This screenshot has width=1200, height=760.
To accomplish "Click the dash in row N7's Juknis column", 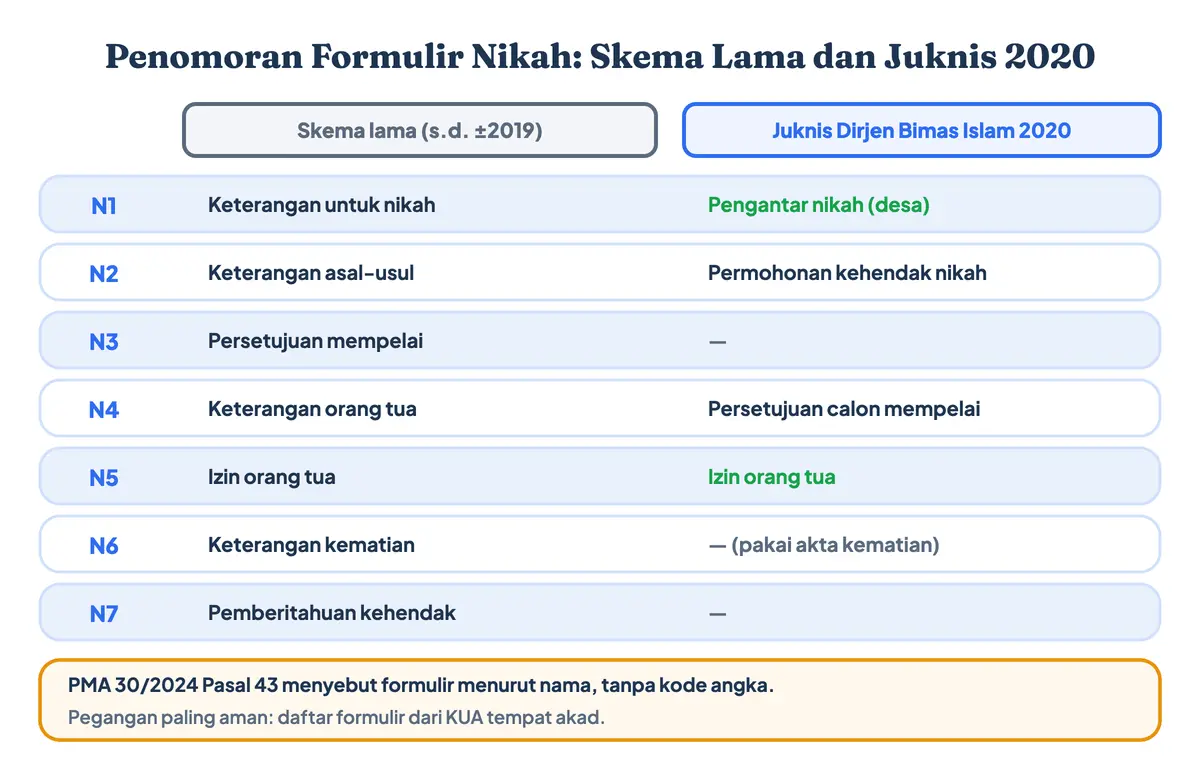I will tap(717, 614).
